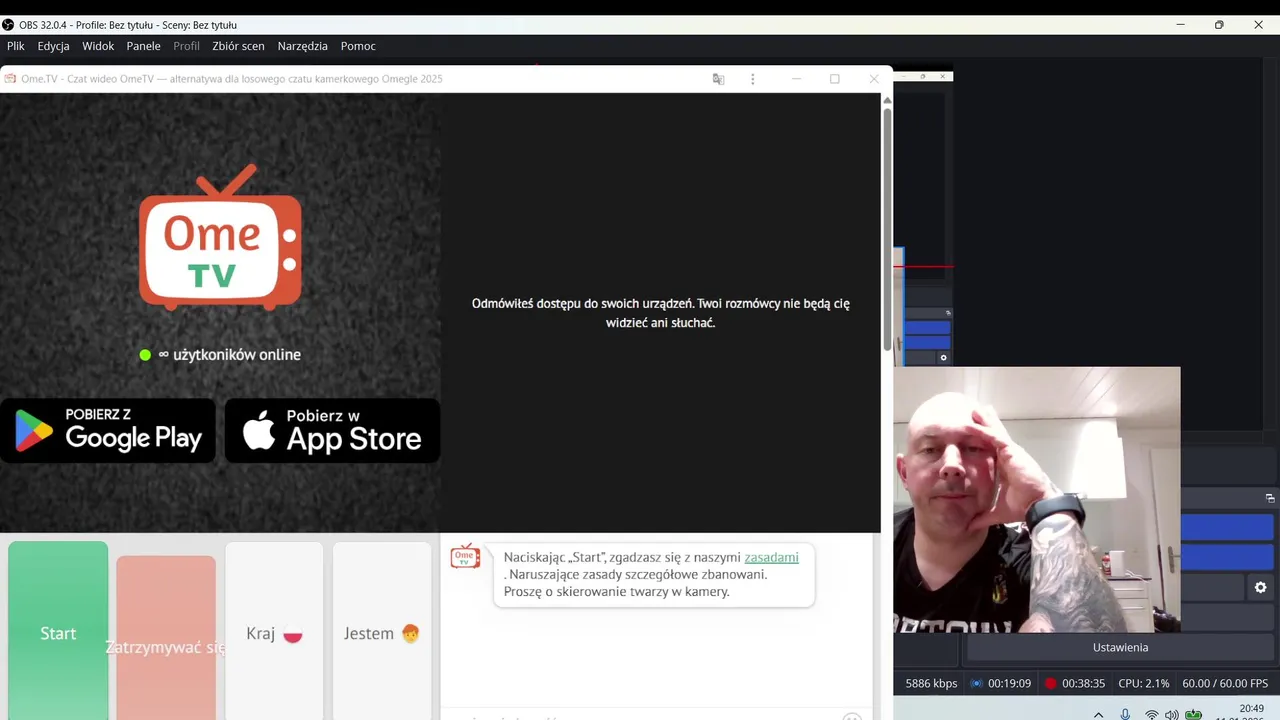Click the translate page icon in OmeTV window
Screen dimensions: 1280x720
tap(718, 79)
